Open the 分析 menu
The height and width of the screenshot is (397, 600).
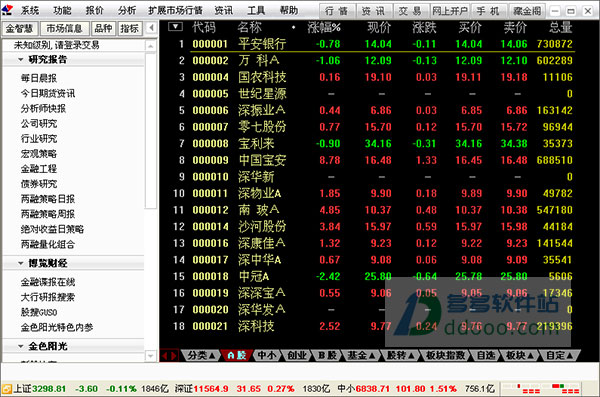click(127, 10)
